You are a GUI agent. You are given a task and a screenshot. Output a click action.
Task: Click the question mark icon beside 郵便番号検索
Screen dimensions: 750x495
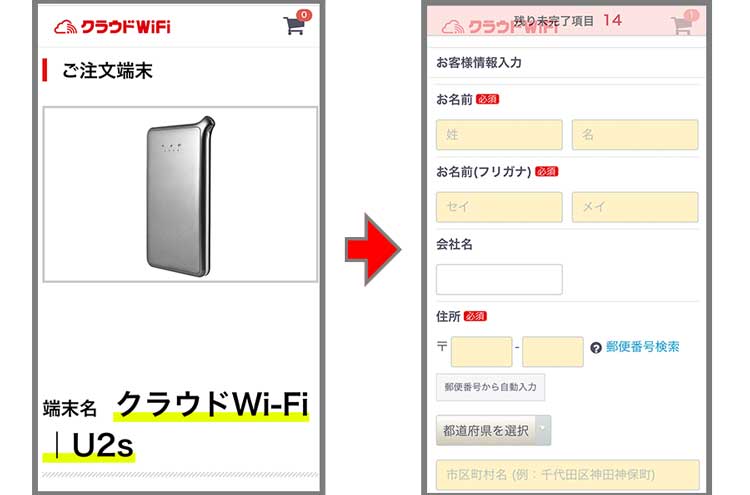coord(596,348)
